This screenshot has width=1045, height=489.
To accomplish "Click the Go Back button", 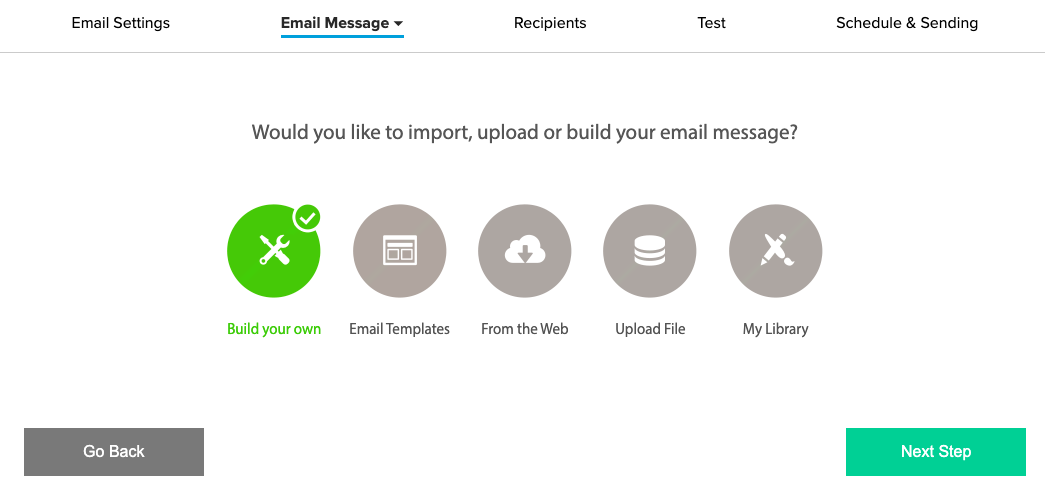I will [x=114, y=452].
